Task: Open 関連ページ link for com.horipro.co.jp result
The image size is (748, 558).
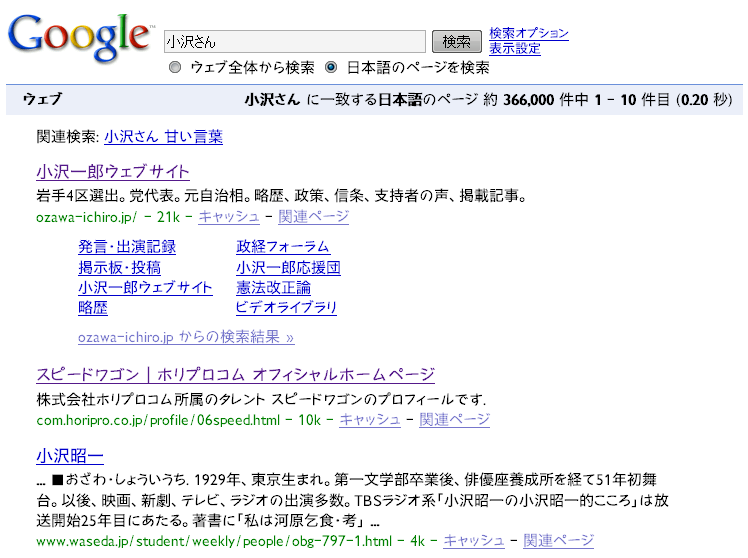Action: [454, 420]
